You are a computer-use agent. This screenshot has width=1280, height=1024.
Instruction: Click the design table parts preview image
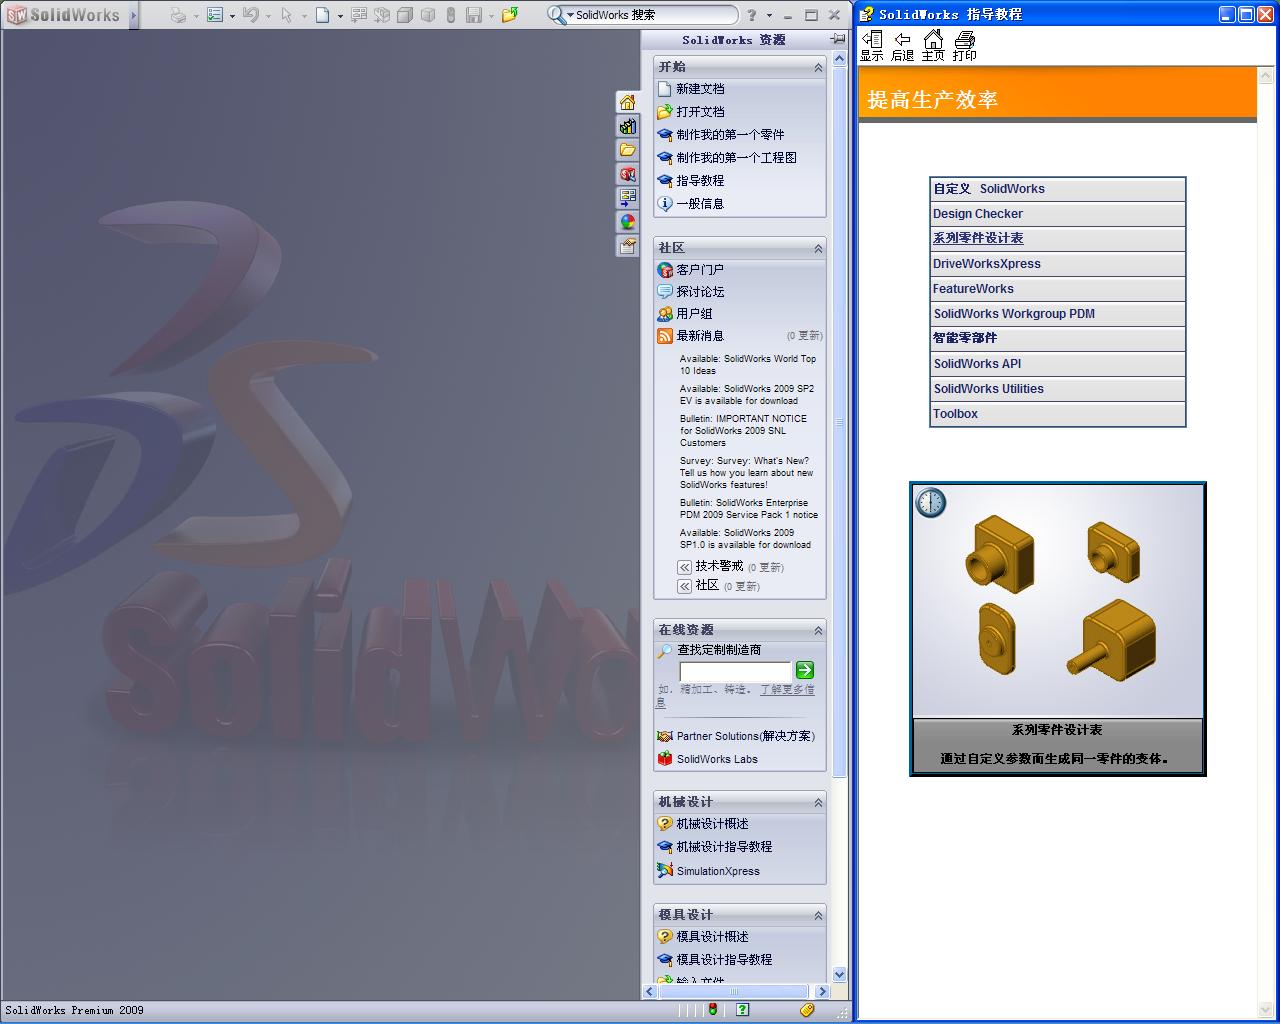pyautogui.click(x=1058, y=602)
